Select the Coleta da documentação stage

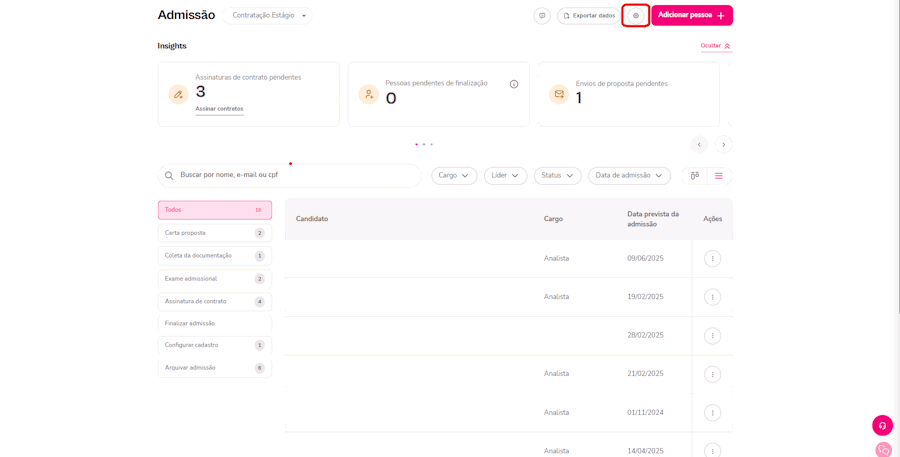click(215, 256)
